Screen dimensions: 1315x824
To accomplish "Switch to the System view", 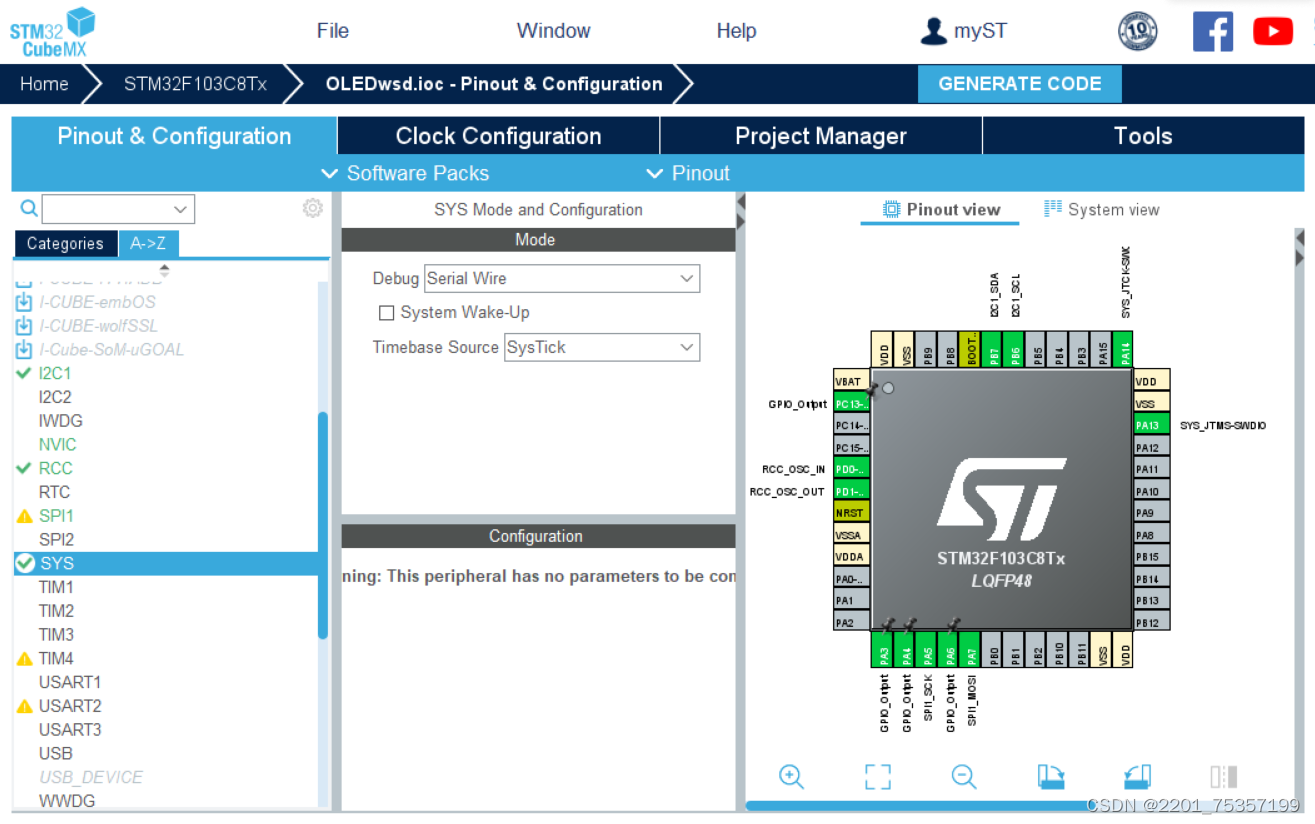I will click(x=1101, y=209).
